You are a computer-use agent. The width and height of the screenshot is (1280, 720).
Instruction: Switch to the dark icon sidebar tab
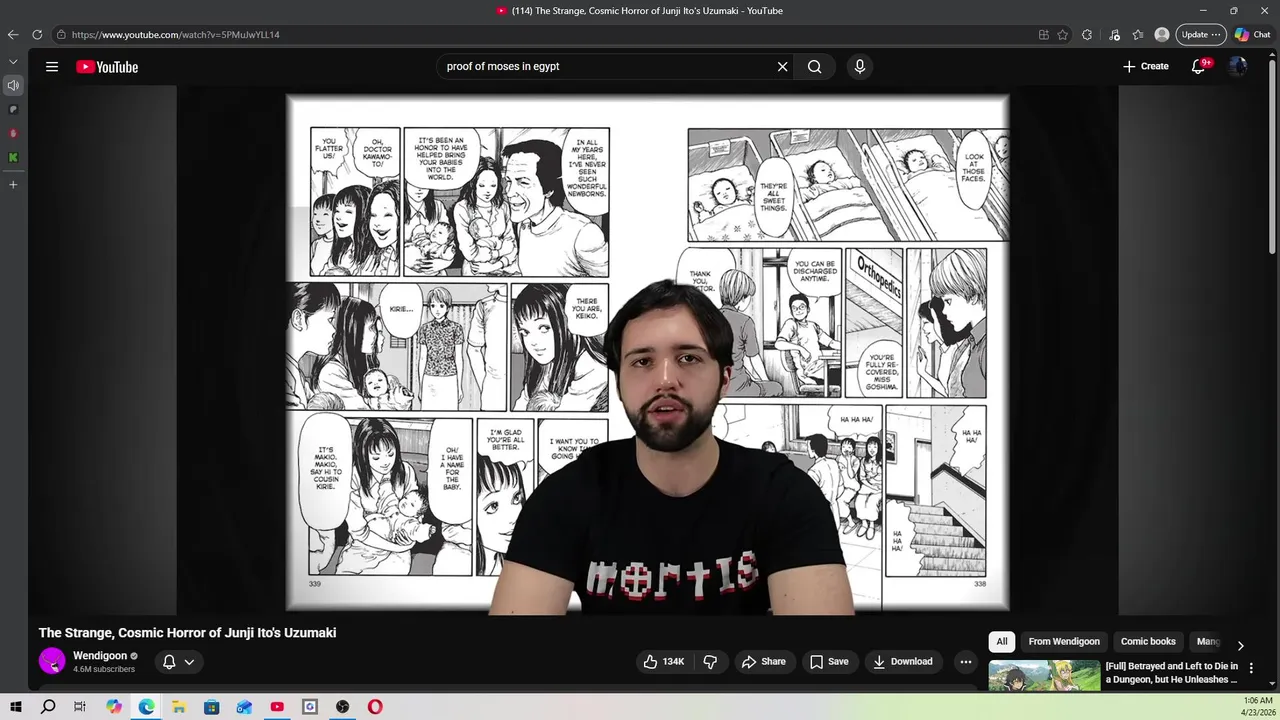[x=13, y=109]
